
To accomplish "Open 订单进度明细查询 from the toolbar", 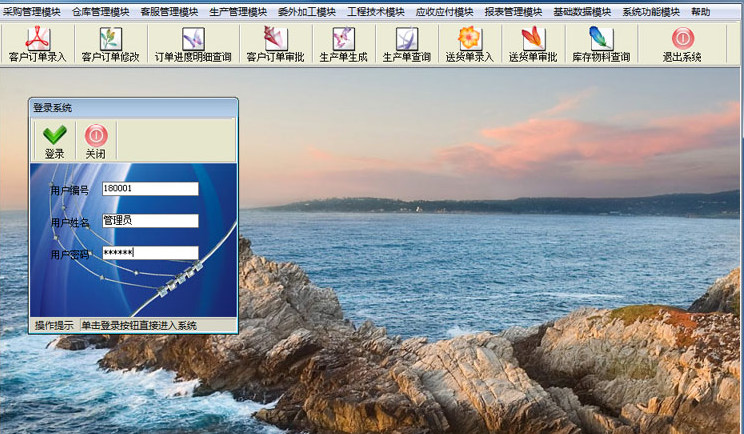I will [193, 45].
